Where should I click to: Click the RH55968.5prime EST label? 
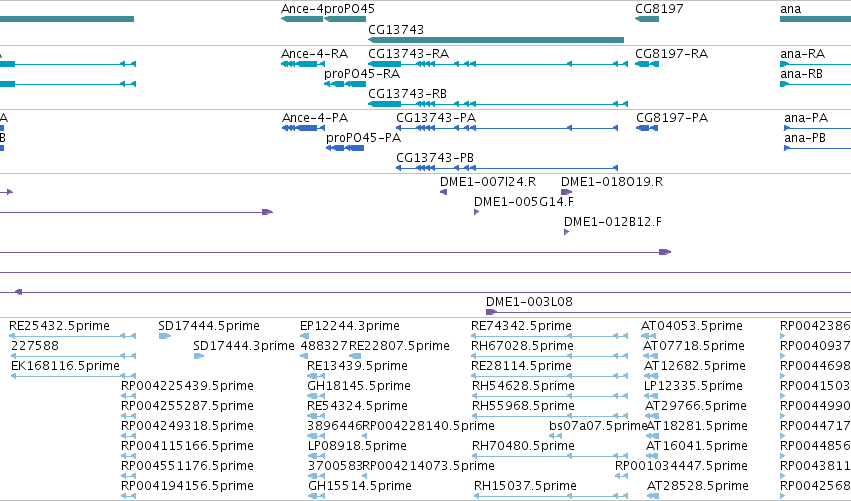[x=523, y=406]
